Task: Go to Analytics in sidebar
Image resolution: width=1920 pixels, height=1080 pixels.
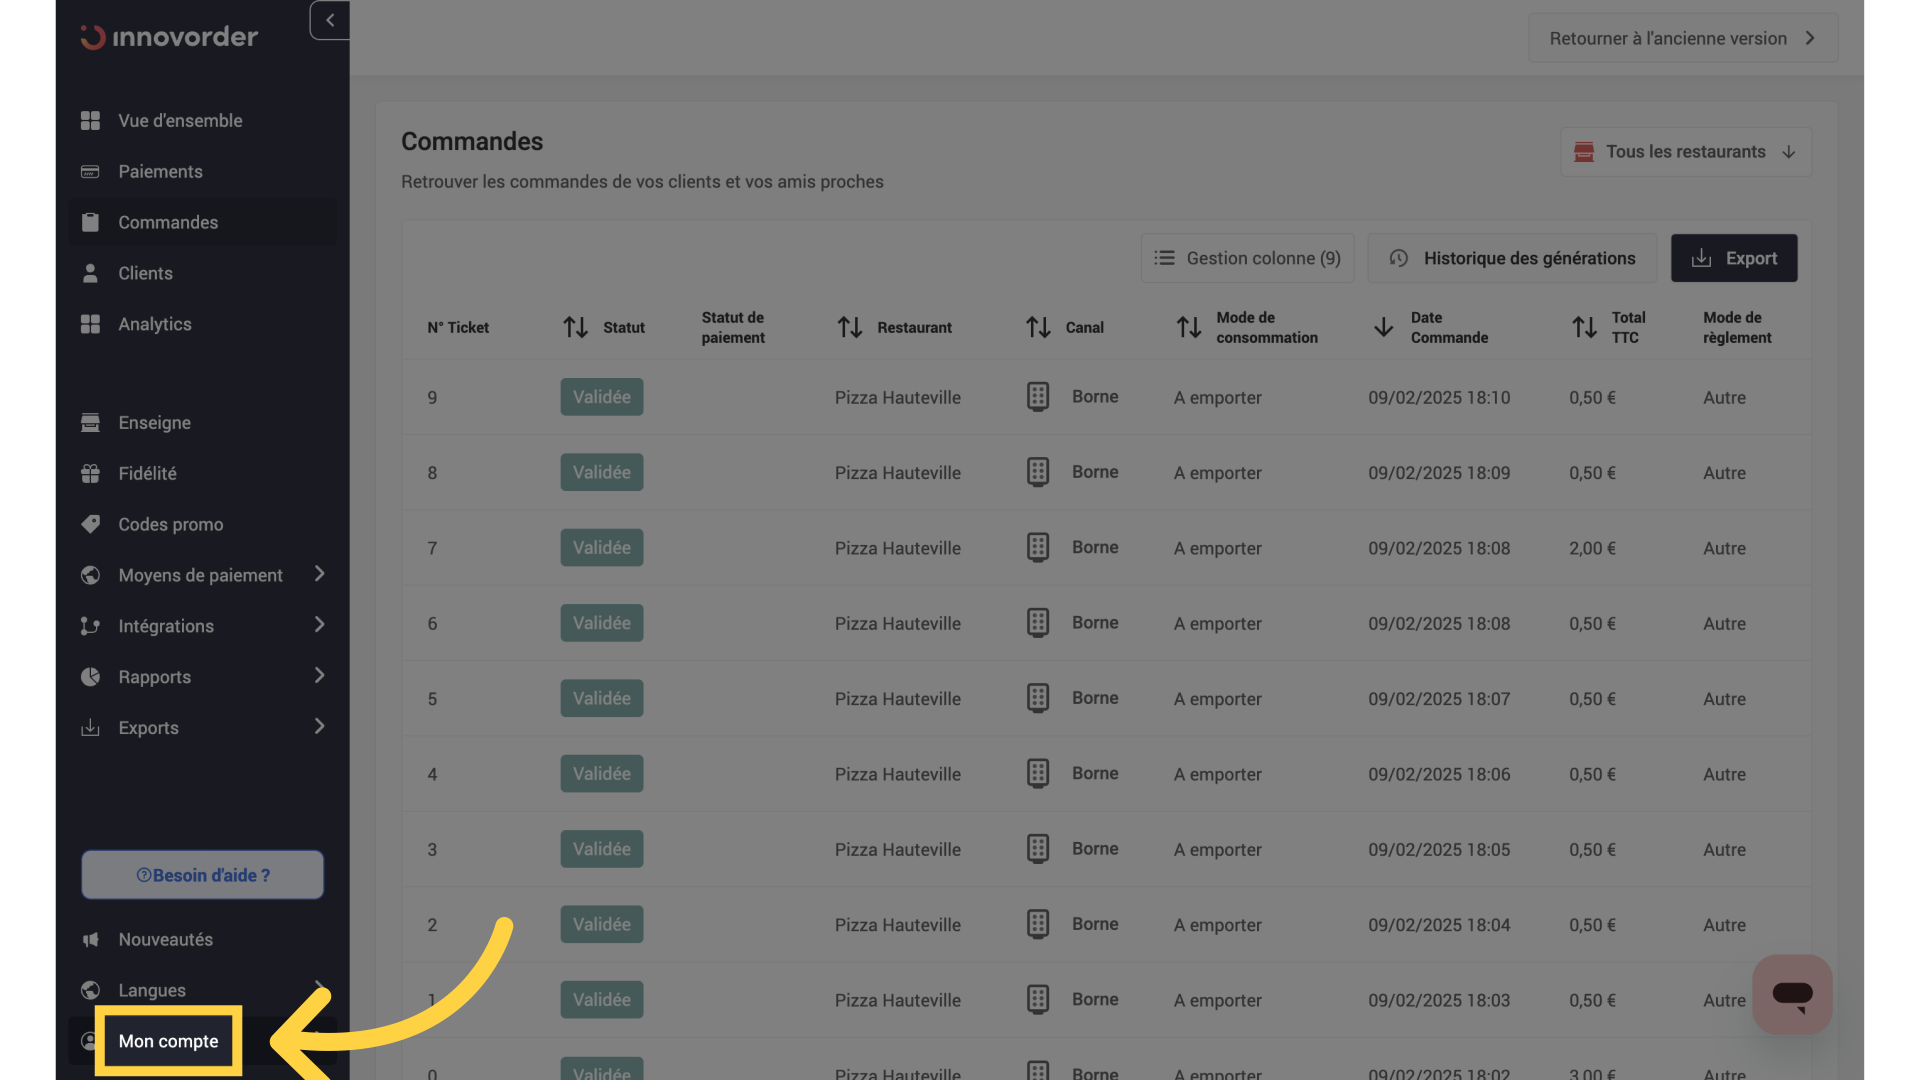Action: click(155, 324)
